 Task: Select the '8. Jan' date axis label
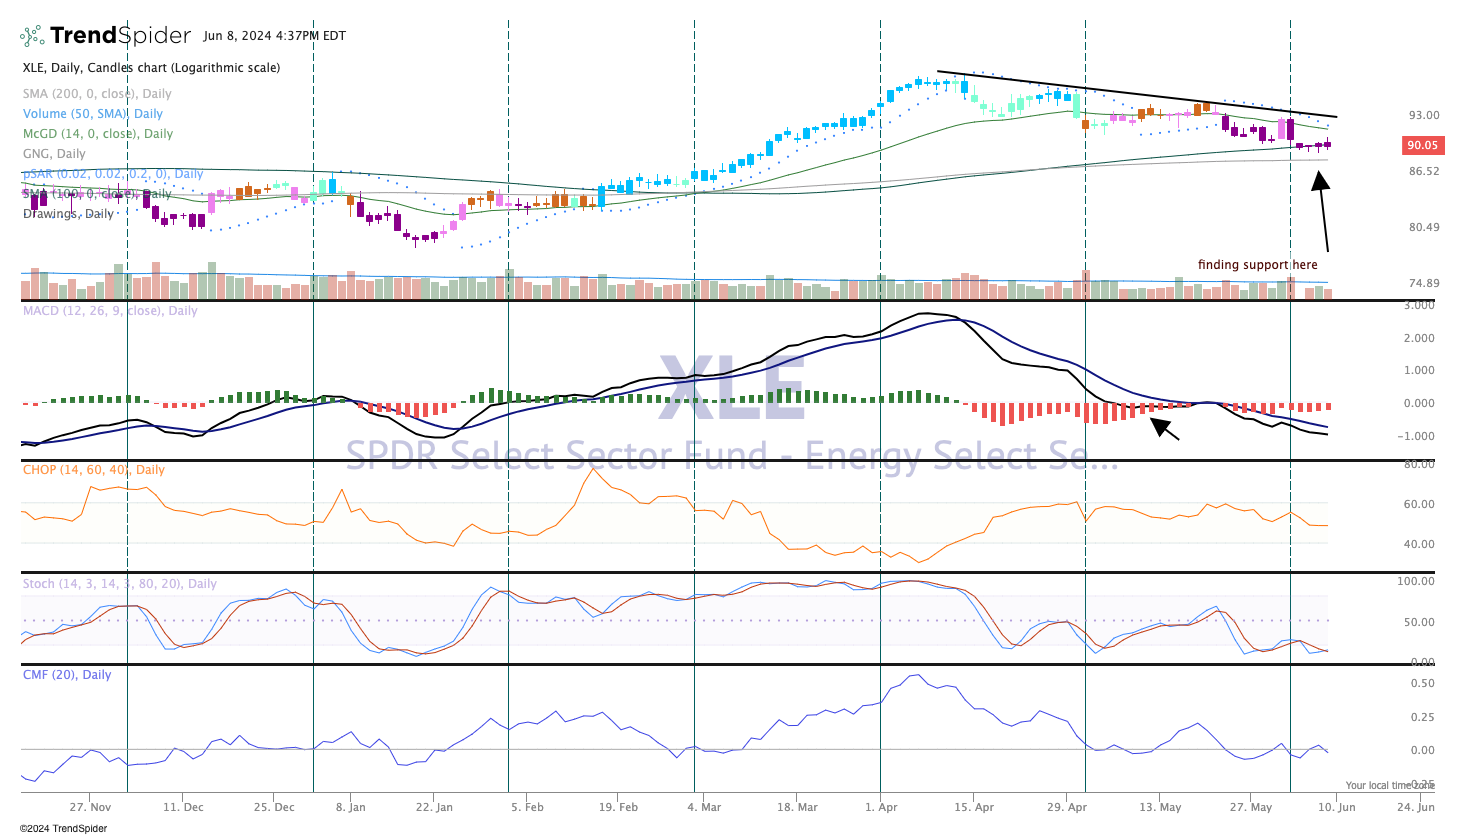351,807
